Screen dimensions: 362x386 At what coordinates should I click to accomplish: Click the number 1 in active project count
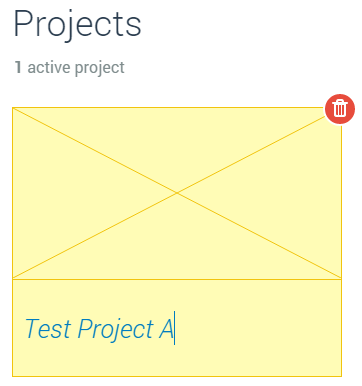[x=18, y=67]
